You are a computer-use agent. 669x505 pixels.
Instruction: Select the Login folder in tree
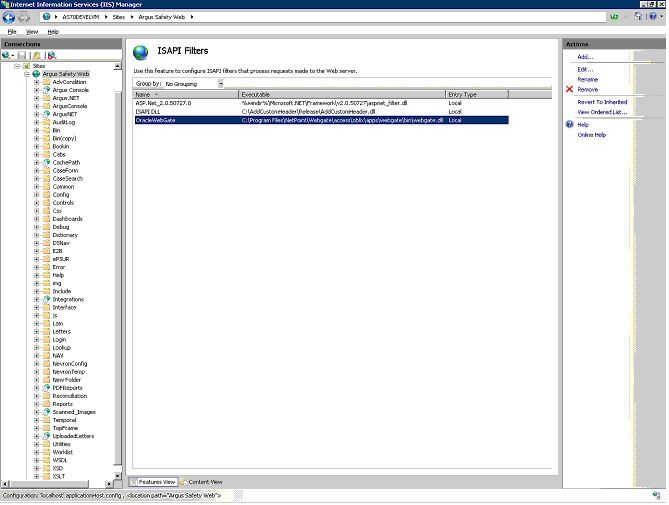coord(59,340)
